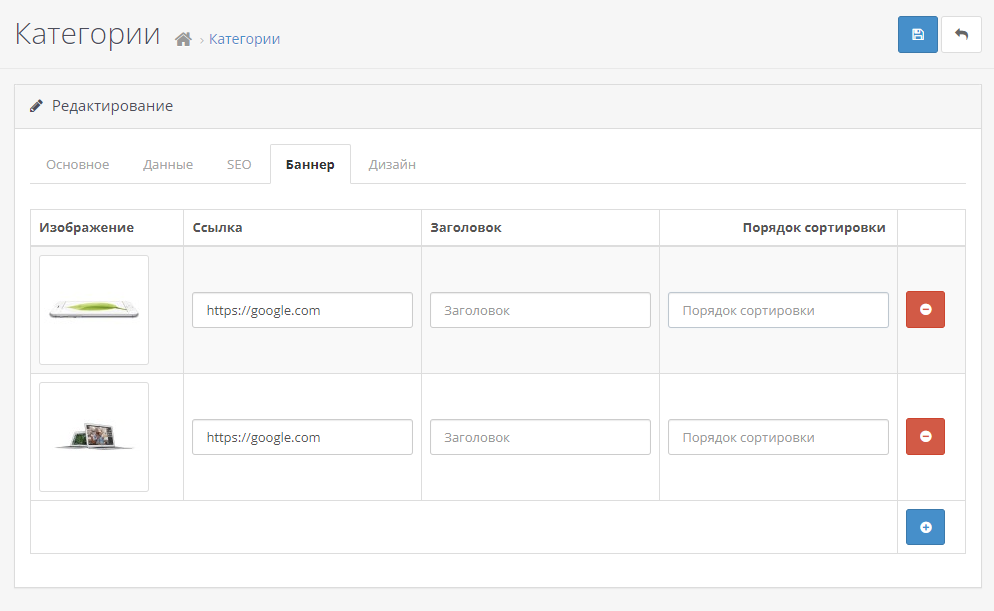Image resolution: width=994 pixels, height=611 pixels.
Task: Remove the first banner row with phone image
Action: pyautogui.click(x=925, y=309)
